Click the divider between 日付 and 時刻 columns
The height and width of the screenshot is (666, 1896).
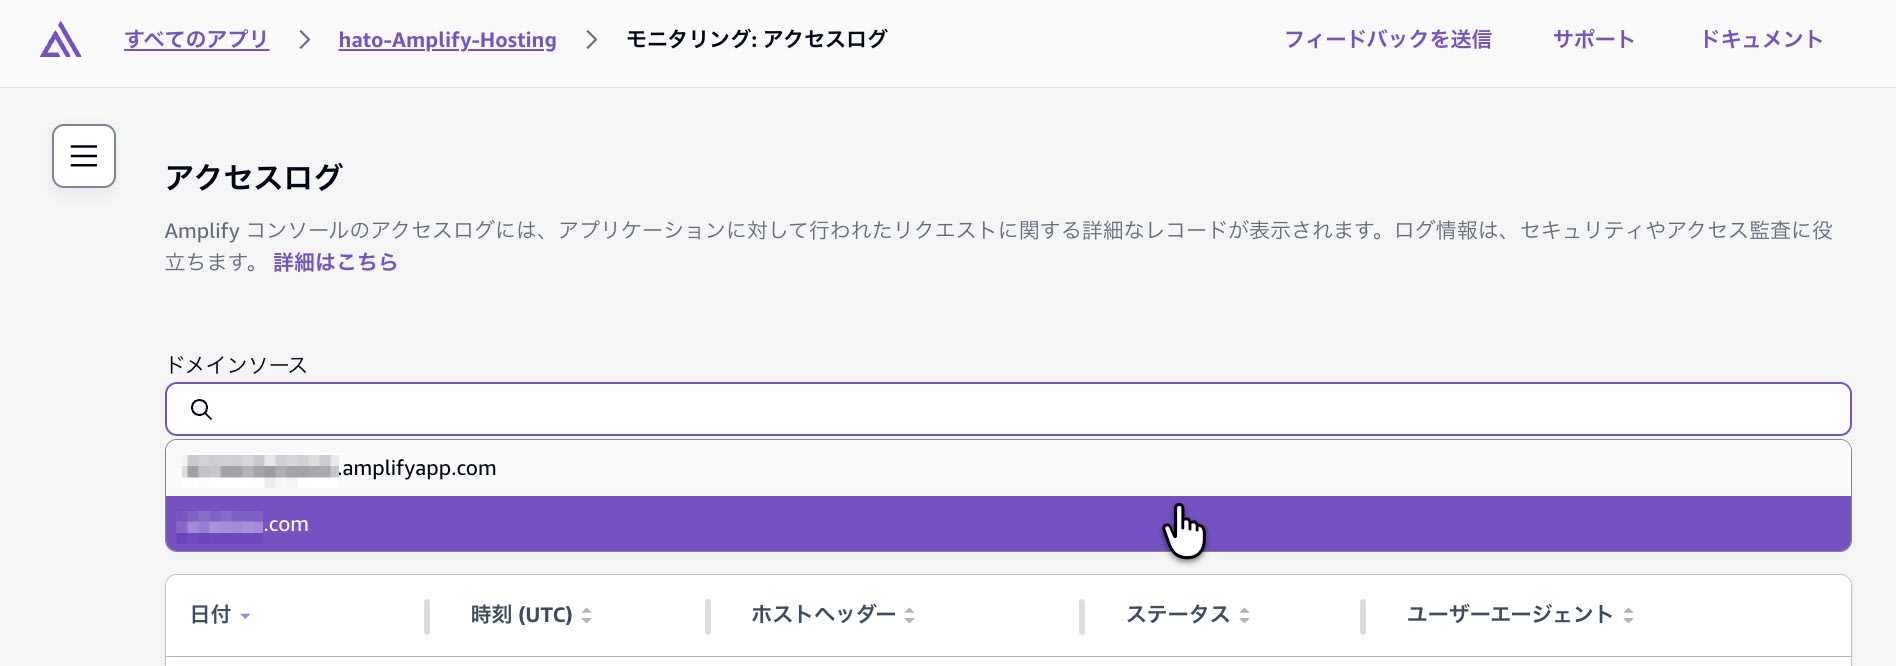point(427,616)
